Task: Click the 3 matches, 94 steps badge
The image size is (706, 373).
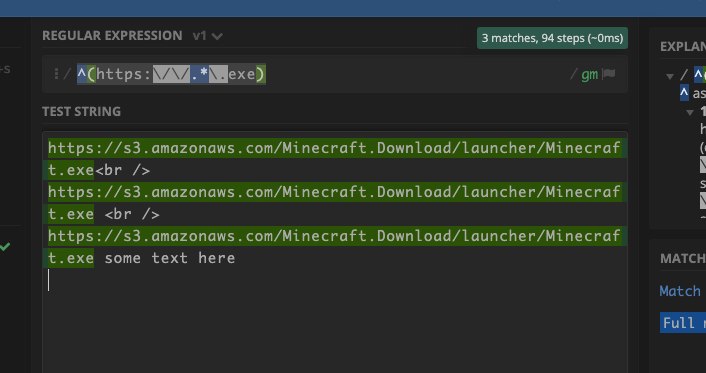Action: 552,38
